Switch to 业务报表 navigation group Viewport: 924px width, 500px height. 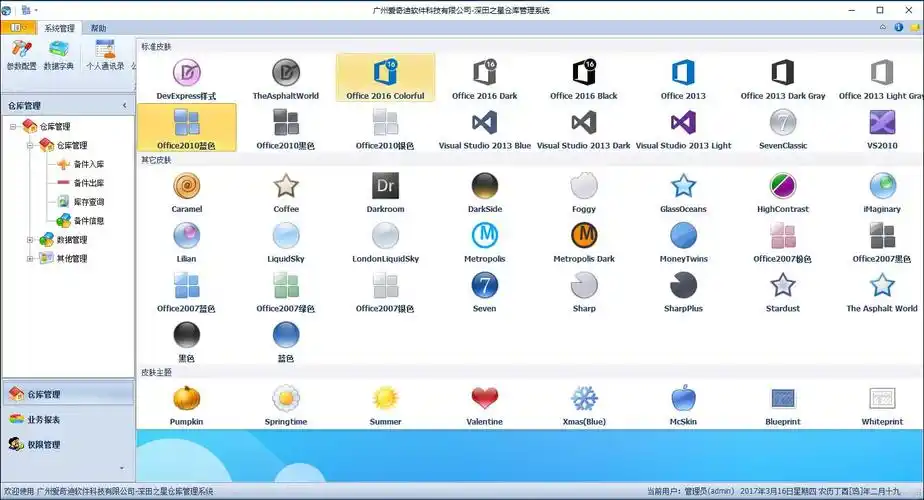(x=68, y=419)
